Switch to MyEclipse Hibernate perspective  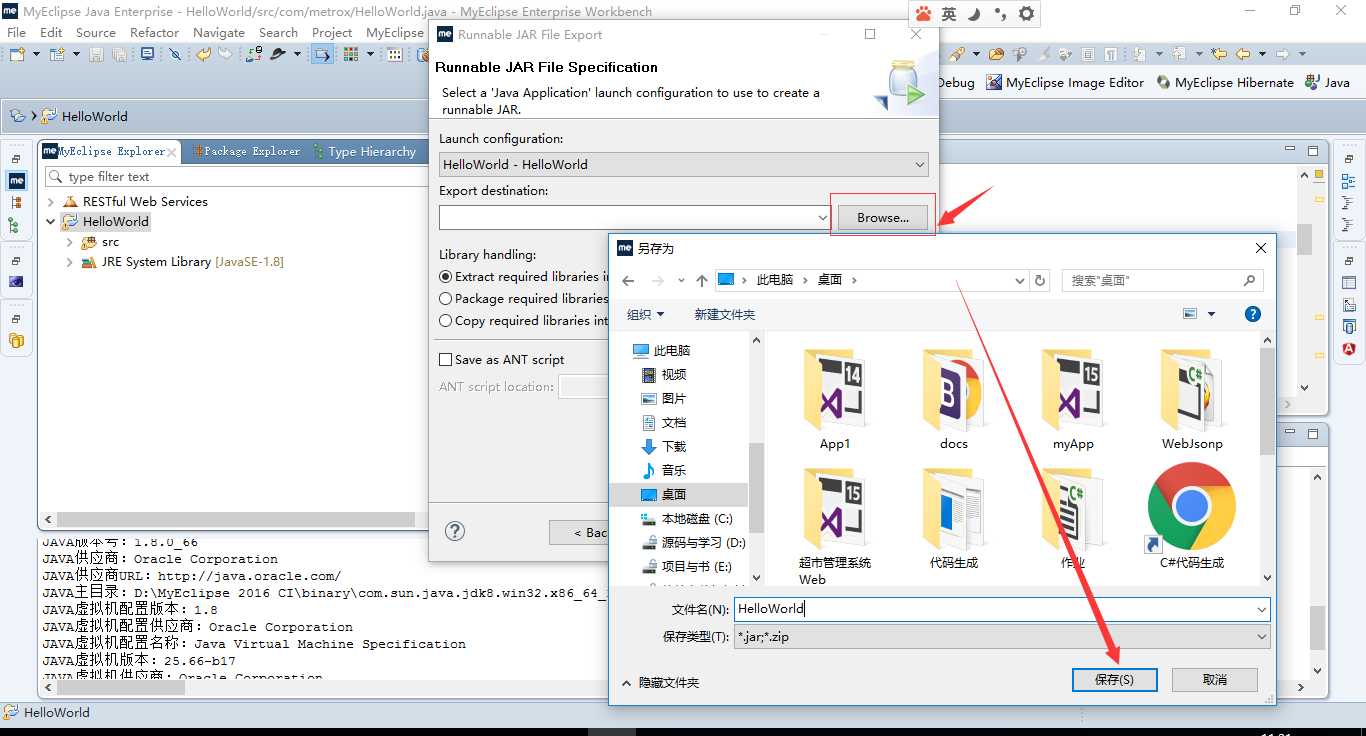[x=1225, y=83]
